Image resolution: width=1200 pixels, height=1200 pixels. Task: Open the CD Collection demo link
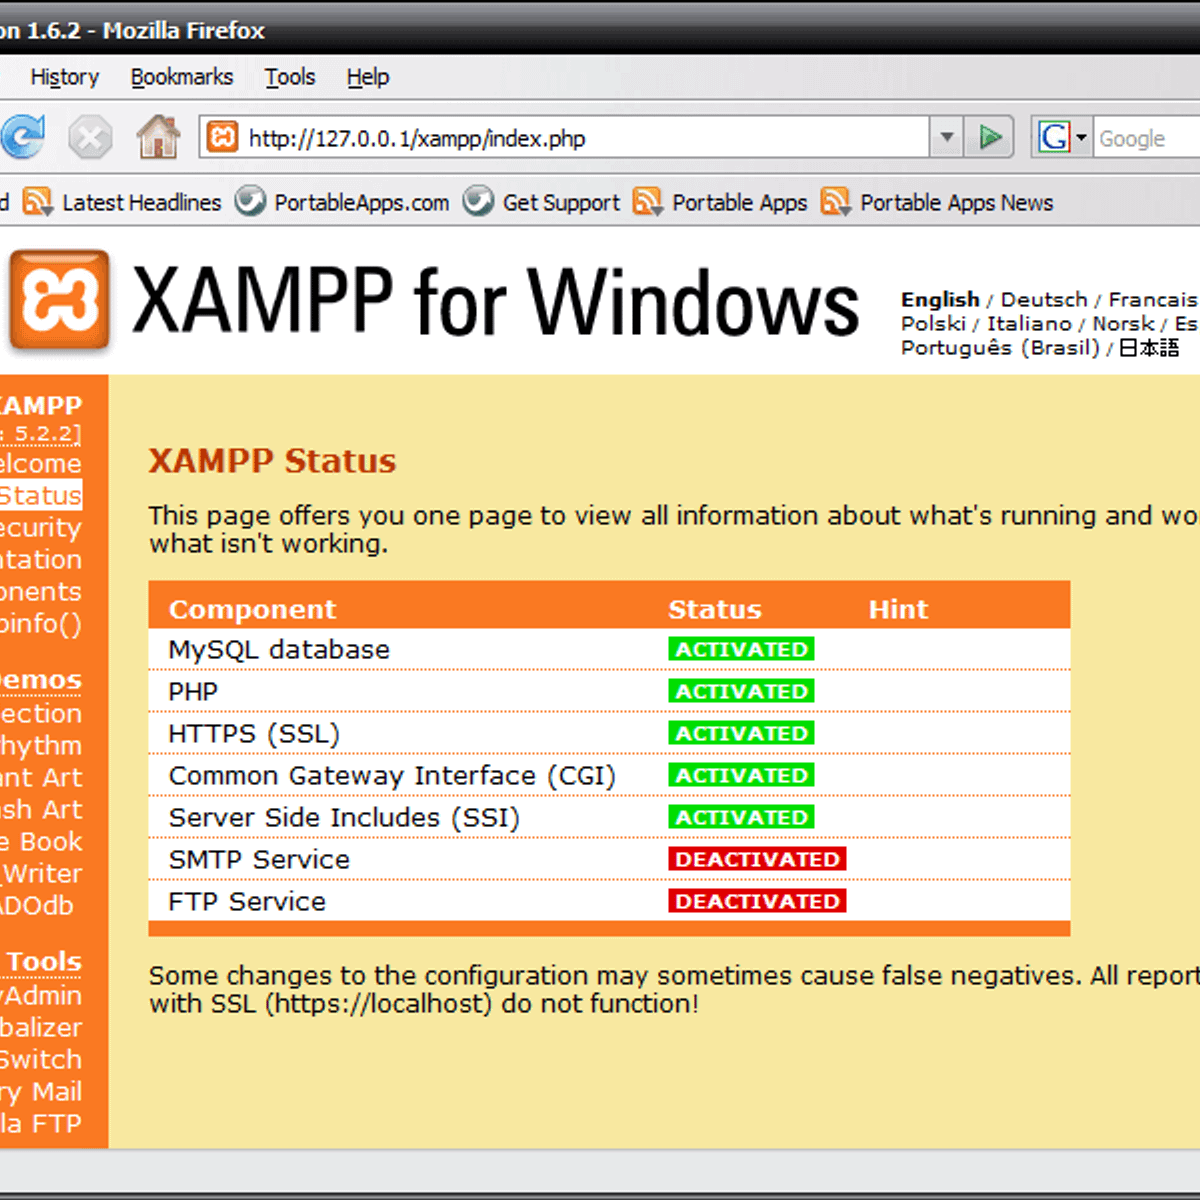(41, 713)
